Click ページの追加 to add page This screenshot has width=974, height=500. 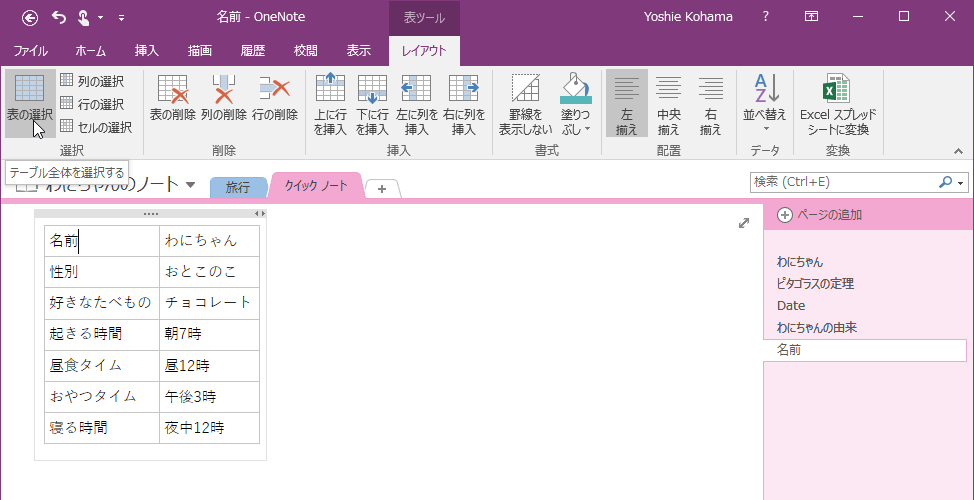click(820, 215)
